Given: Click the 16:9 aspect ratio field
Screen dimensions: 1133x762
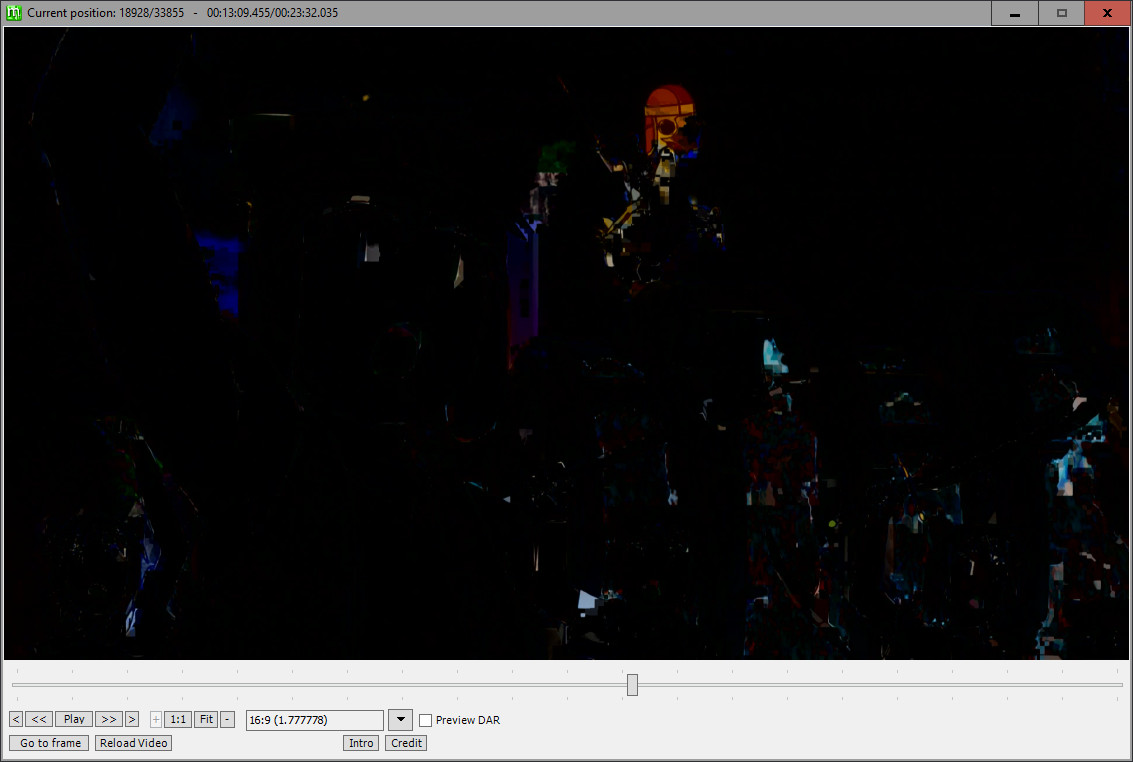Looking at the screenshot, I should tap(314, 720).
